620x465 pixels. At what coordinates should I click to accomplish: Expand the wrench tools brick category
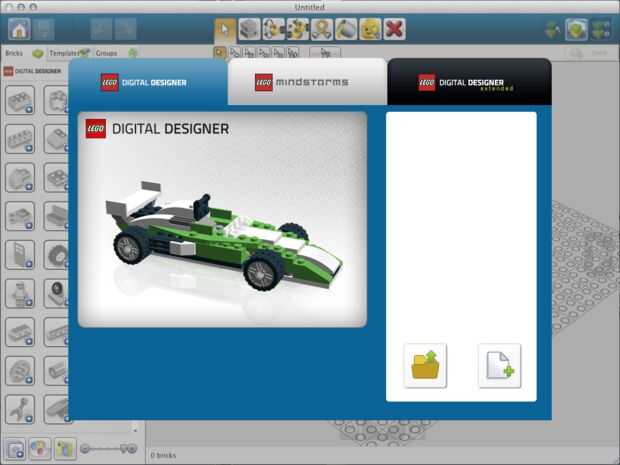coord(20,409)
